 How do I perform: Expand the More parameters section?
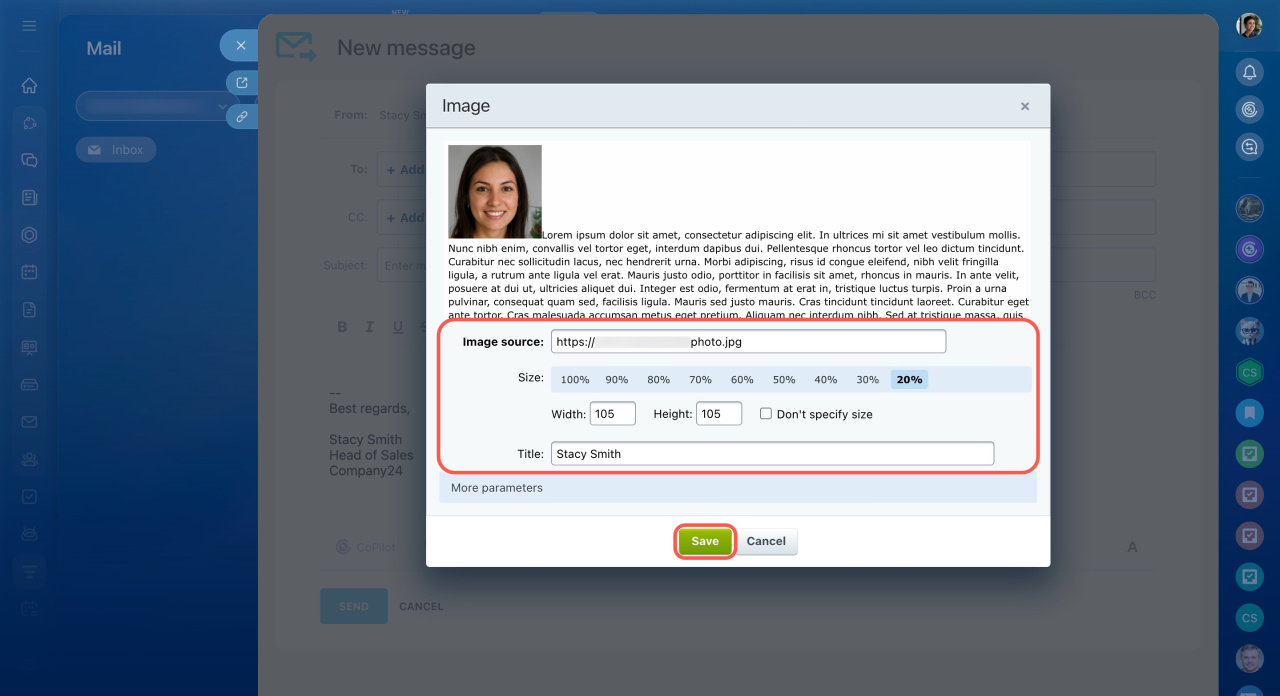[497, 488]
